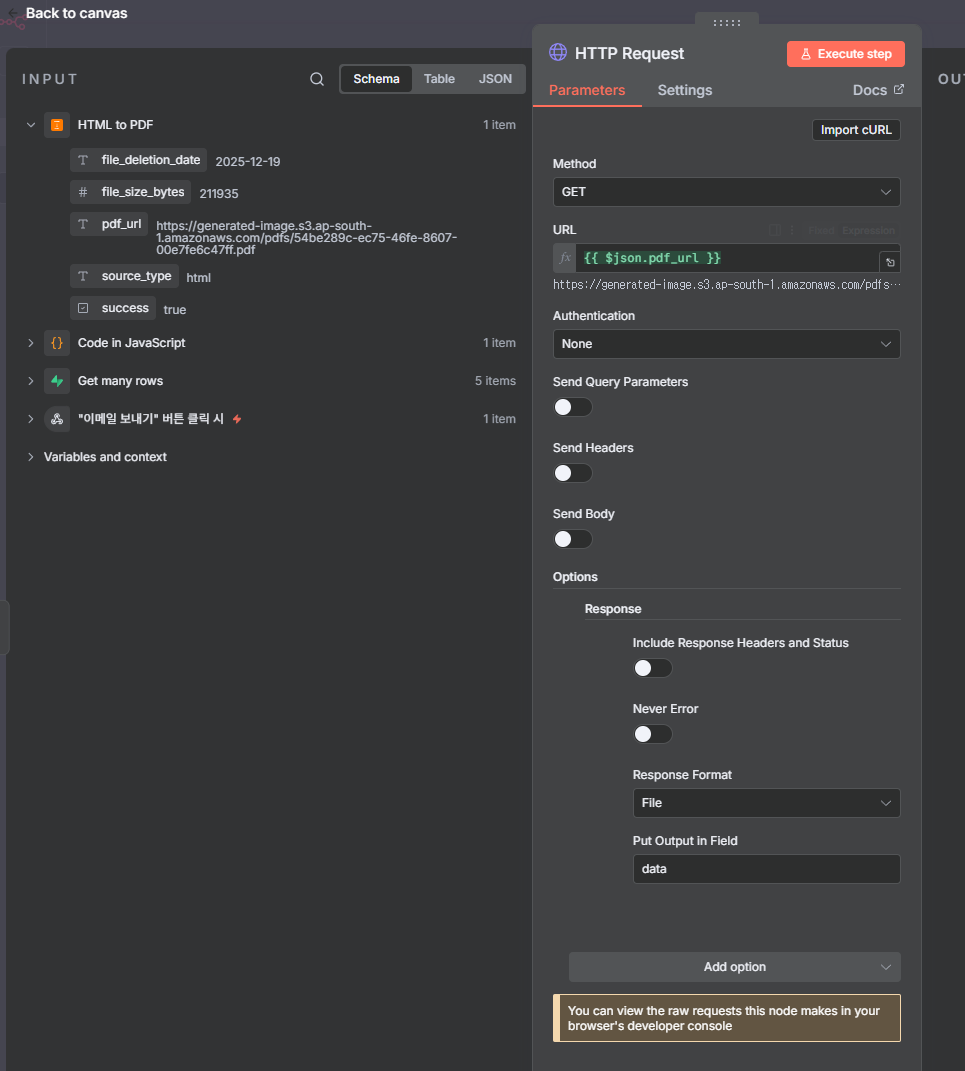Open the Docs external link
This screenshot has width=965, height=1071.
(x=878, y=90)
